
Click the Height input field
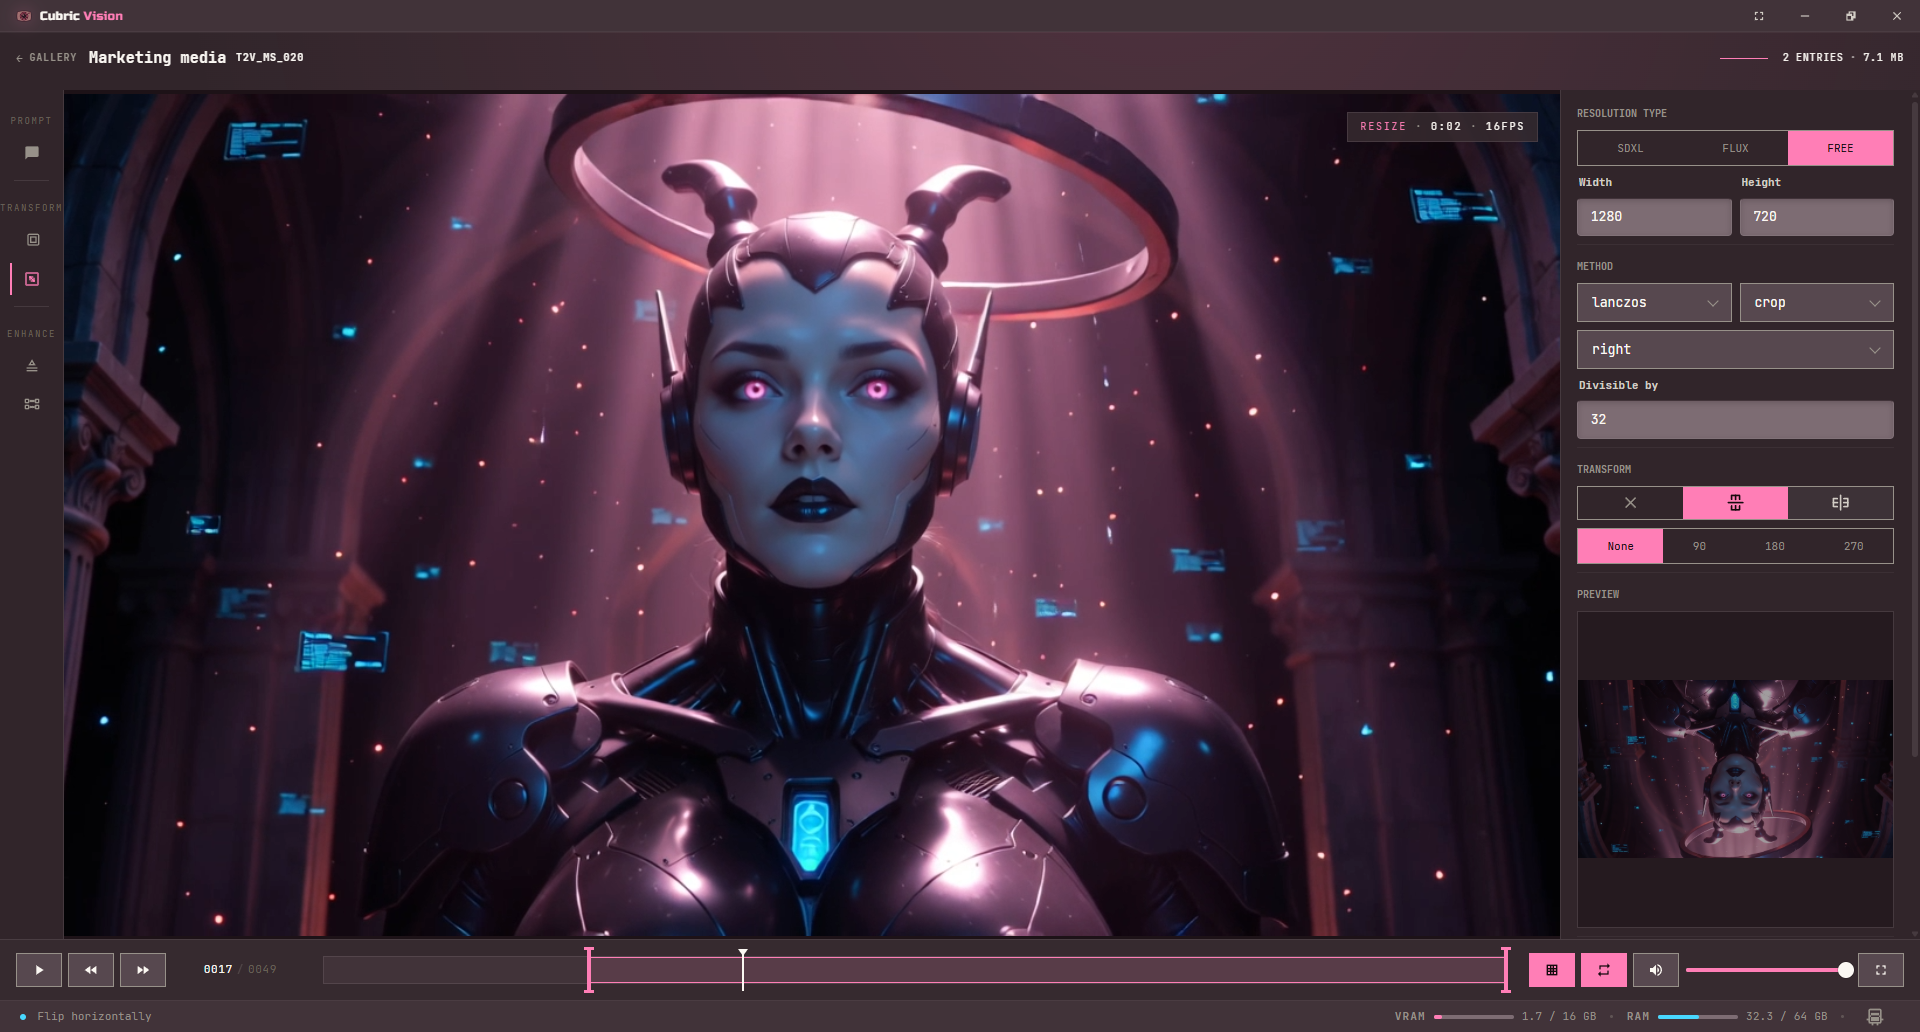point(1816,217)
